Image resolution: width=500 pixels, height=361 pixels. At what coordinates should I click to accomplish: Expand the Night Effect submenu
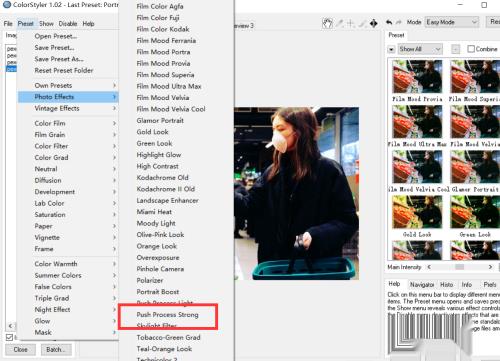[x=68, y=309]
